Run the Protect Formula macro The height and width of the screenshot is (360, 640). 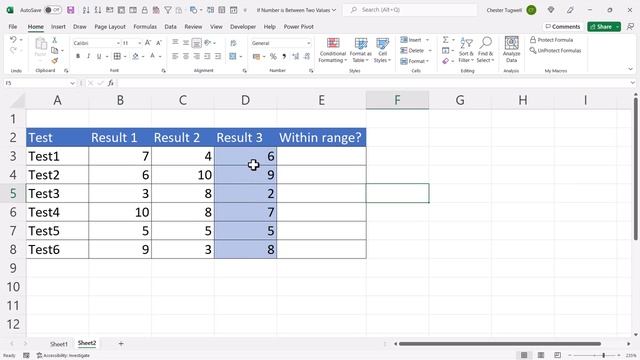point(551,40)
